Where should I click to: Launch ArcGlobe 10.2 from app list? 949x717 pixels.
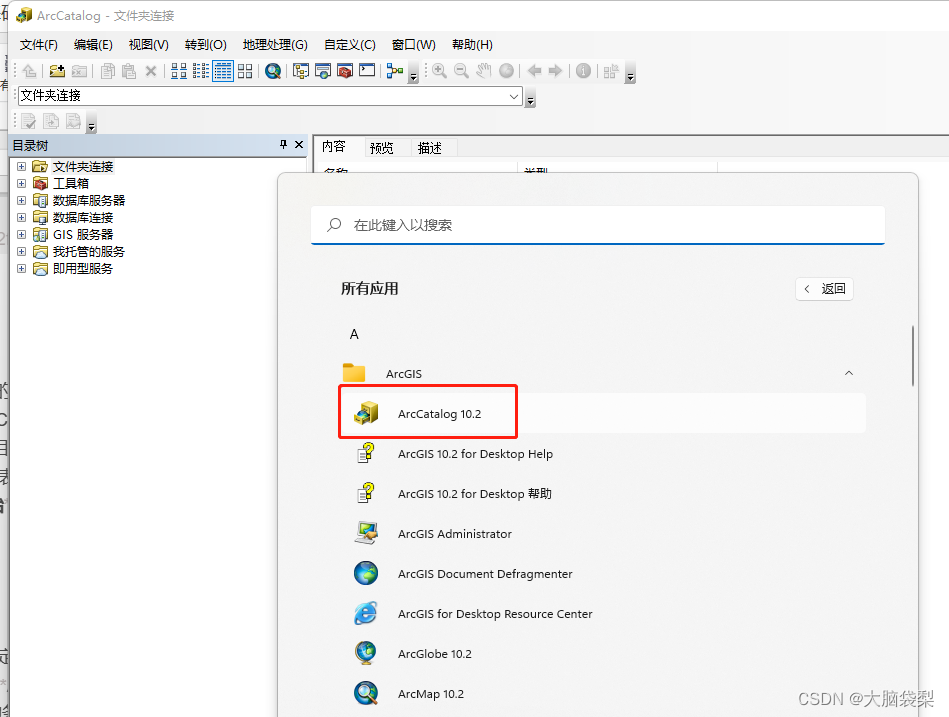[602, 653]
